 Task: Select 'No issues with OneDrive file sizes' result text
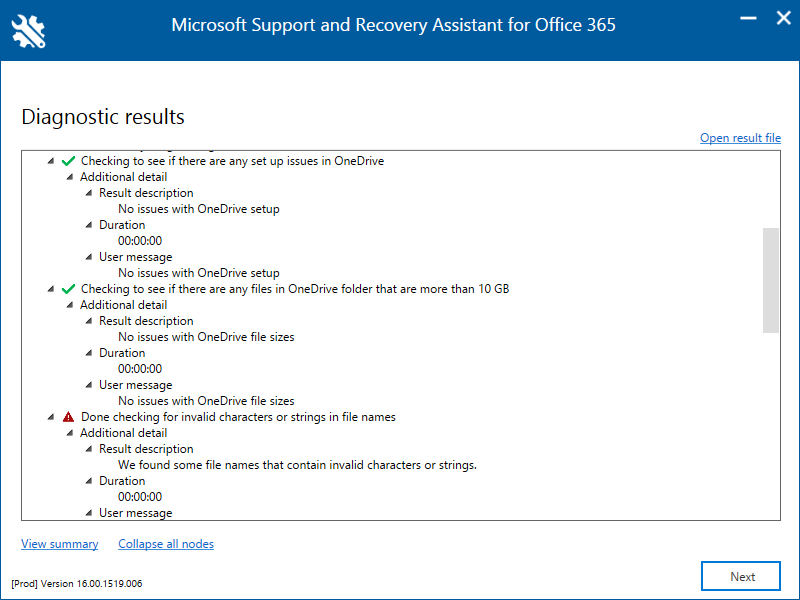tap(206, 337)
